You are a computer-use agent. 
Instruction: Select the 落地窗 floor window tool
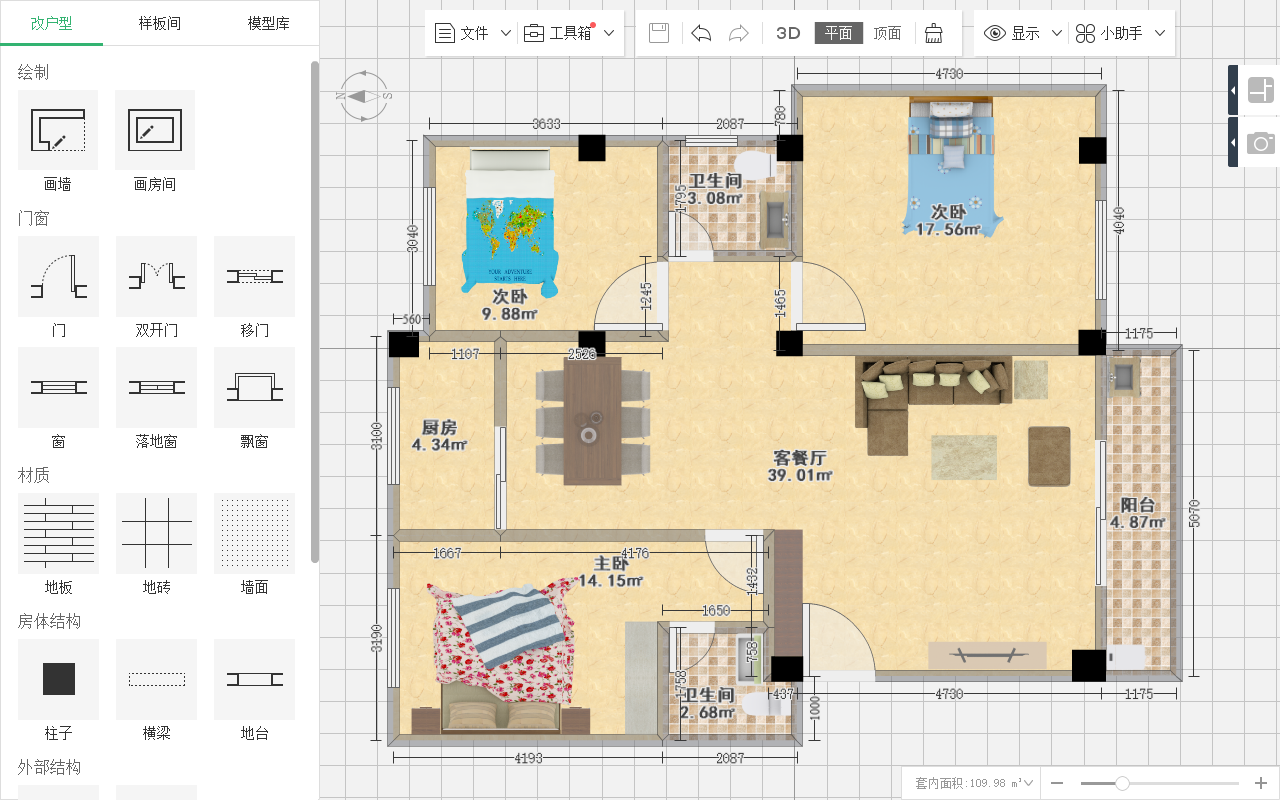pos(156,387)
